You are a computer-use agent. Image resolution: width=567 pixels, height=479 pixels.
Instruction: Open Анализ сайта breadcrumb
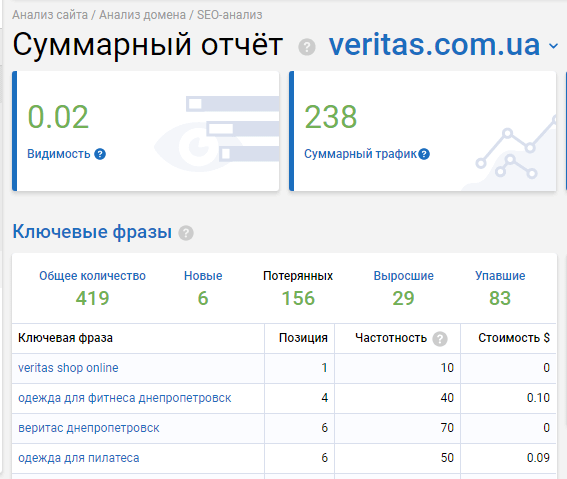click(x=50, y=15)
